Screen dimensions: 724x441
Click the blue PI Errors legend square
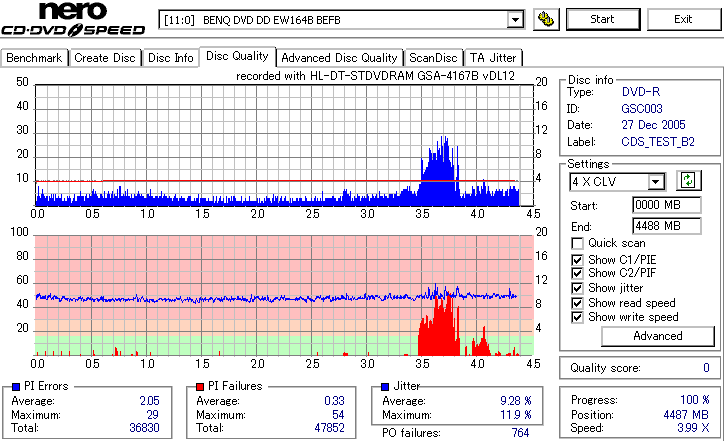pos(16,387)
